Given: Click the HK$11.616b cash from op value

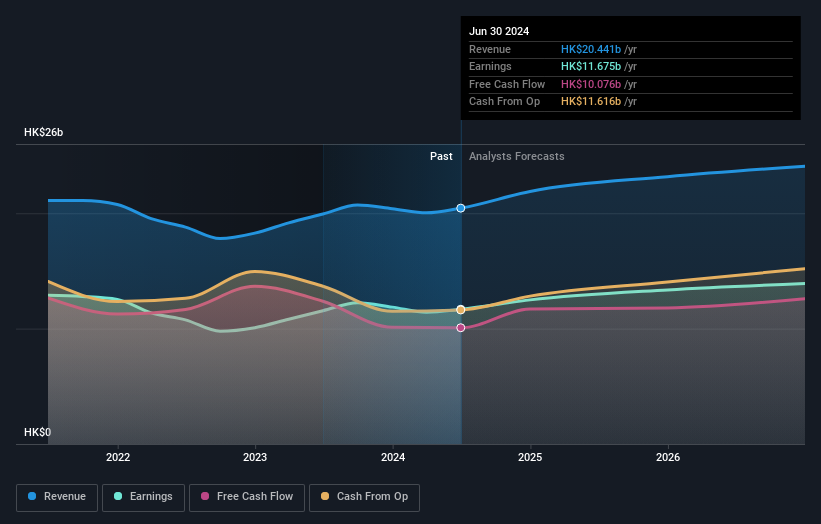Looking at the screenshot, I should [x=591, y=102].
